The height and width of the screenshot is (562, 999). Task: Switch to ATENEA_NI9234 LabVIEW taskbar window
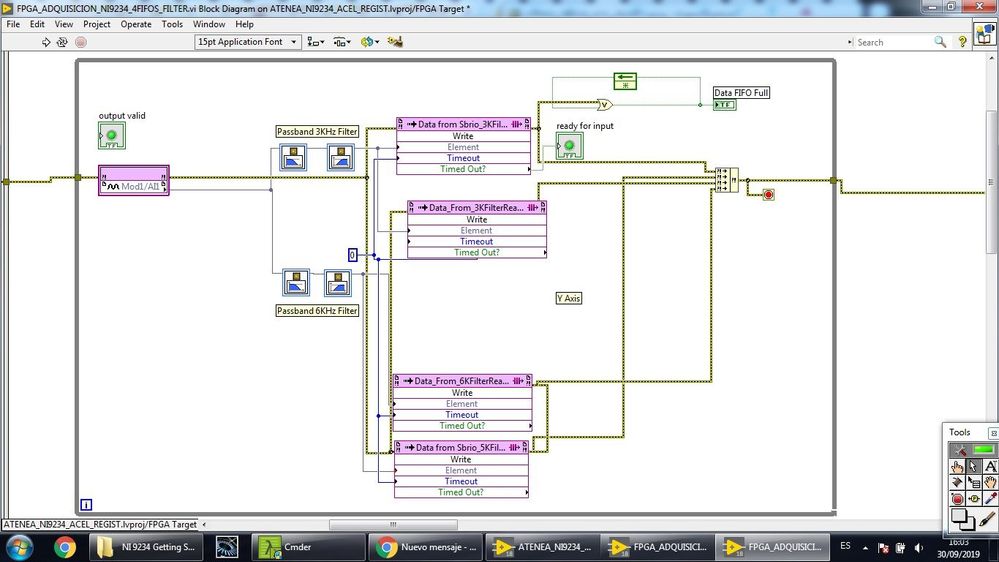543,547
